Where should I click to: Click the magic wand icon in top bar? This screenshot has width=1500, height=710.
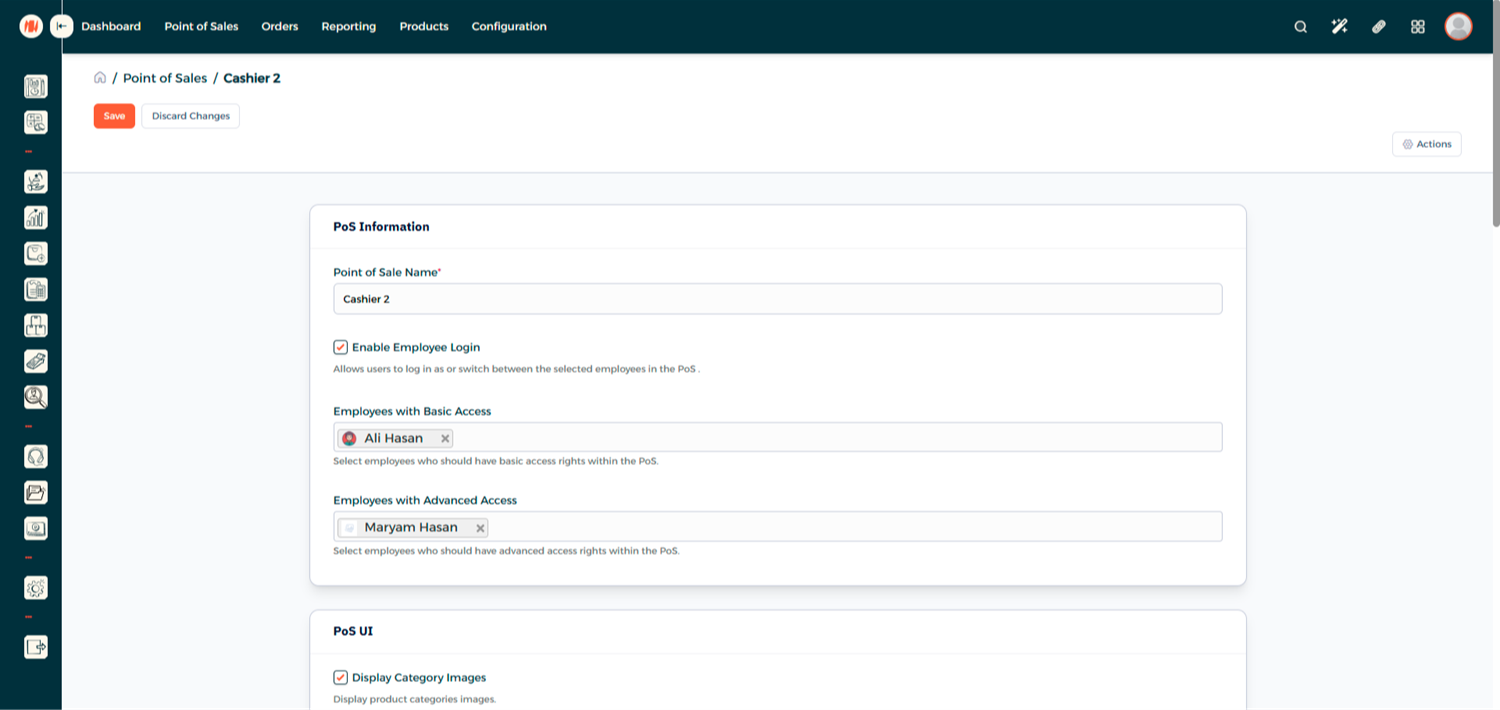click(1339, 27)
